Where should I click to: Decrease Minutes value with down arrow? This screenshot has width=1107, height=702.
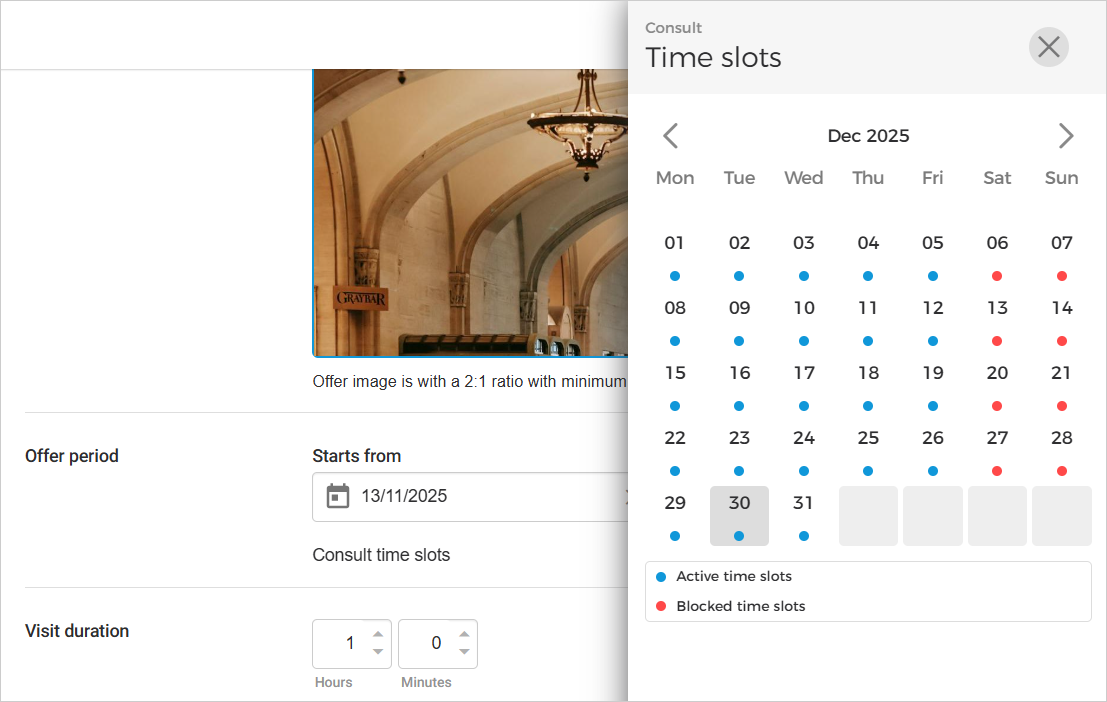[464, 652]
